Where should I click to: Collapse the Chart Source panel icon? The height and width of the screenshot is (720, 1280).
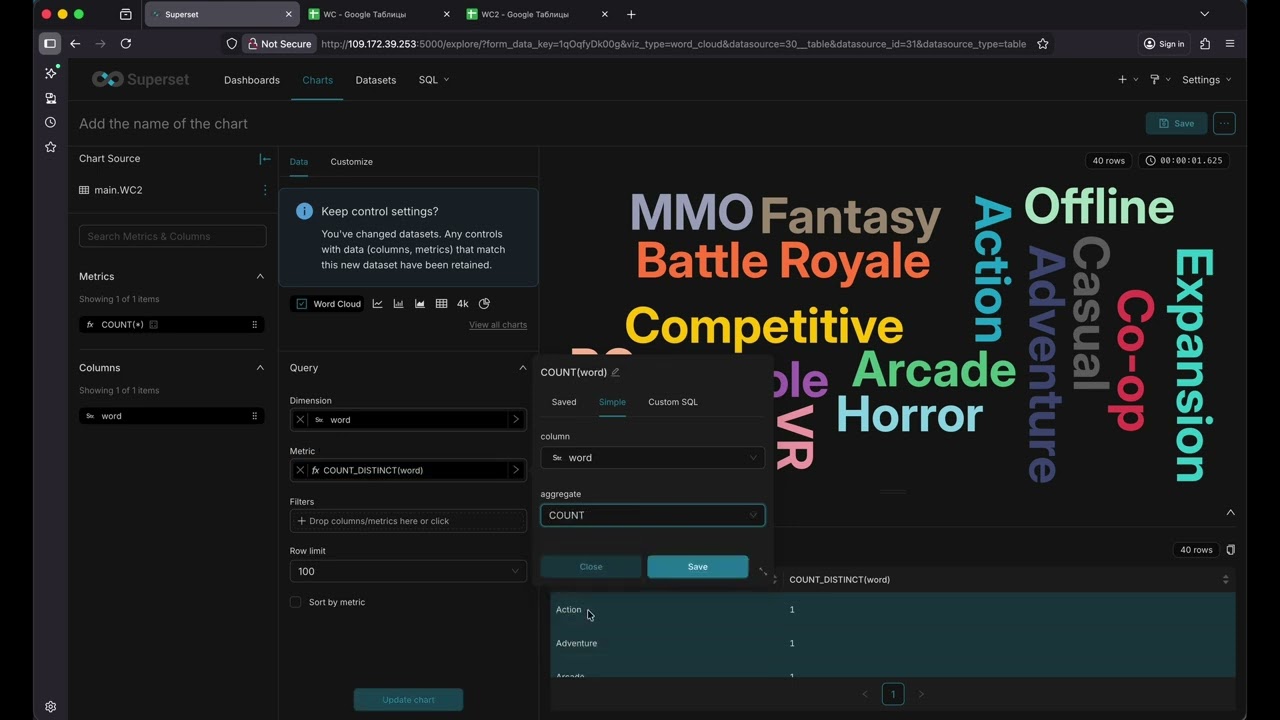coord(265,159)
